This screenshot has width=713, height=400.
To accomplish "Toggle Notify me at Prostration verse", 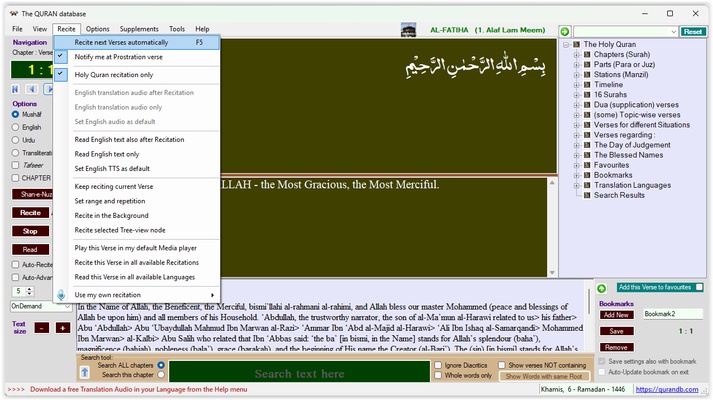I will (x=136, y=57).
